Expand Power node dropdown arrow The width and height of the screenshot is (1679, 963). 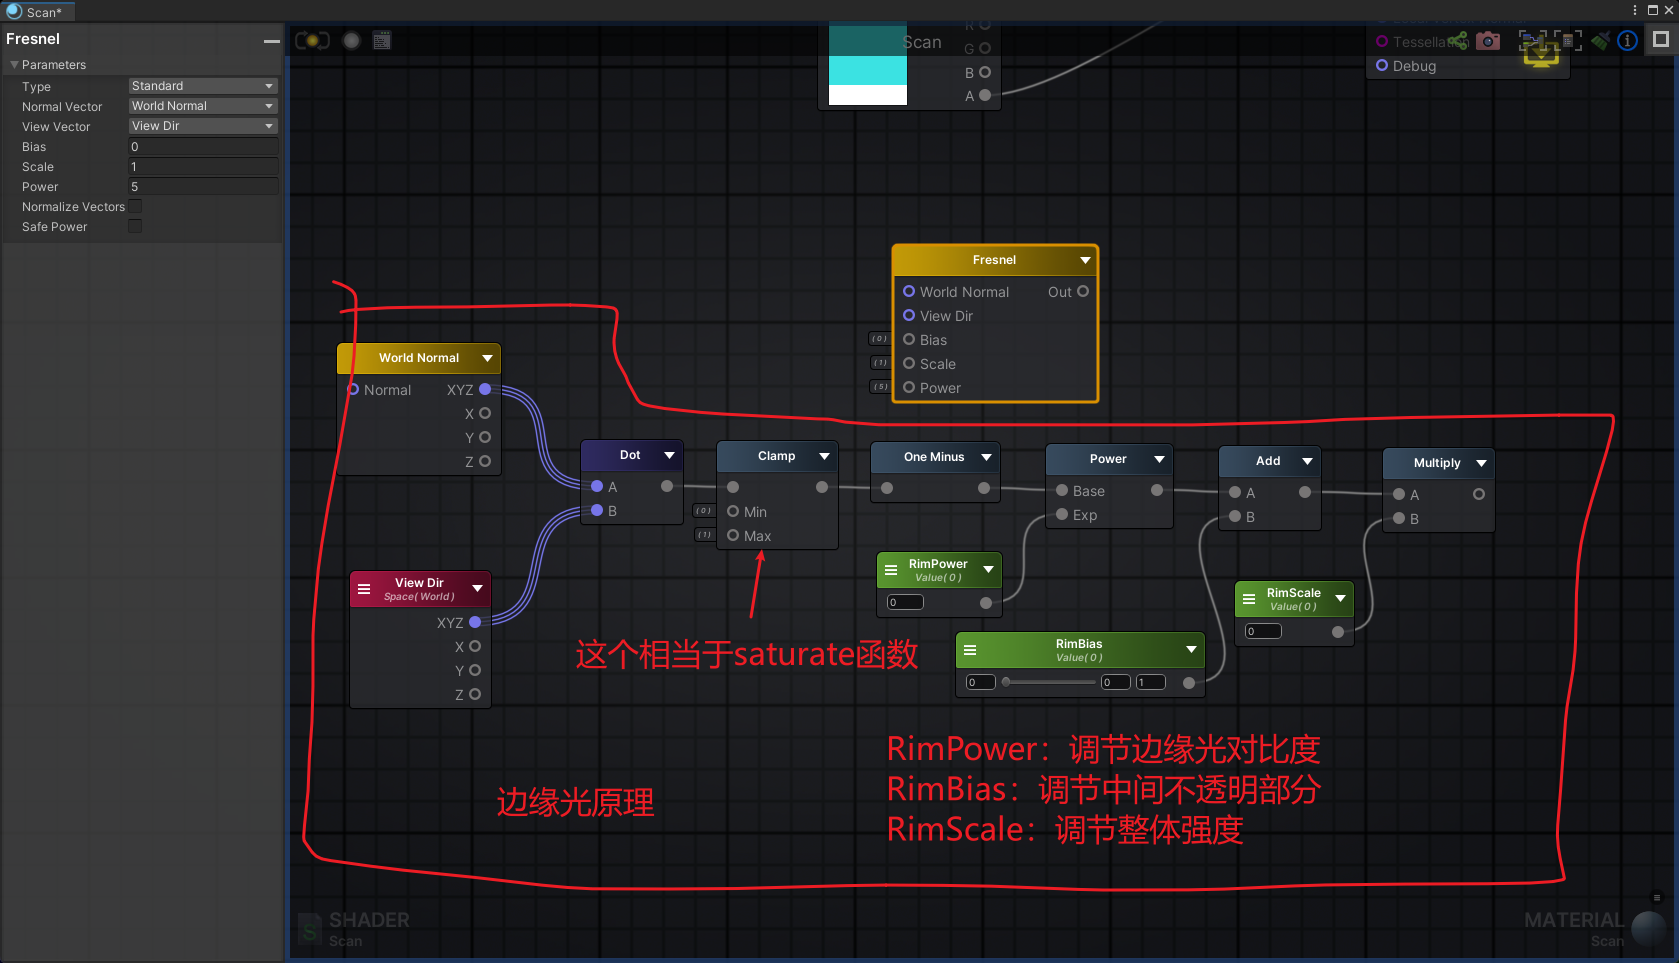(1159, 459)
